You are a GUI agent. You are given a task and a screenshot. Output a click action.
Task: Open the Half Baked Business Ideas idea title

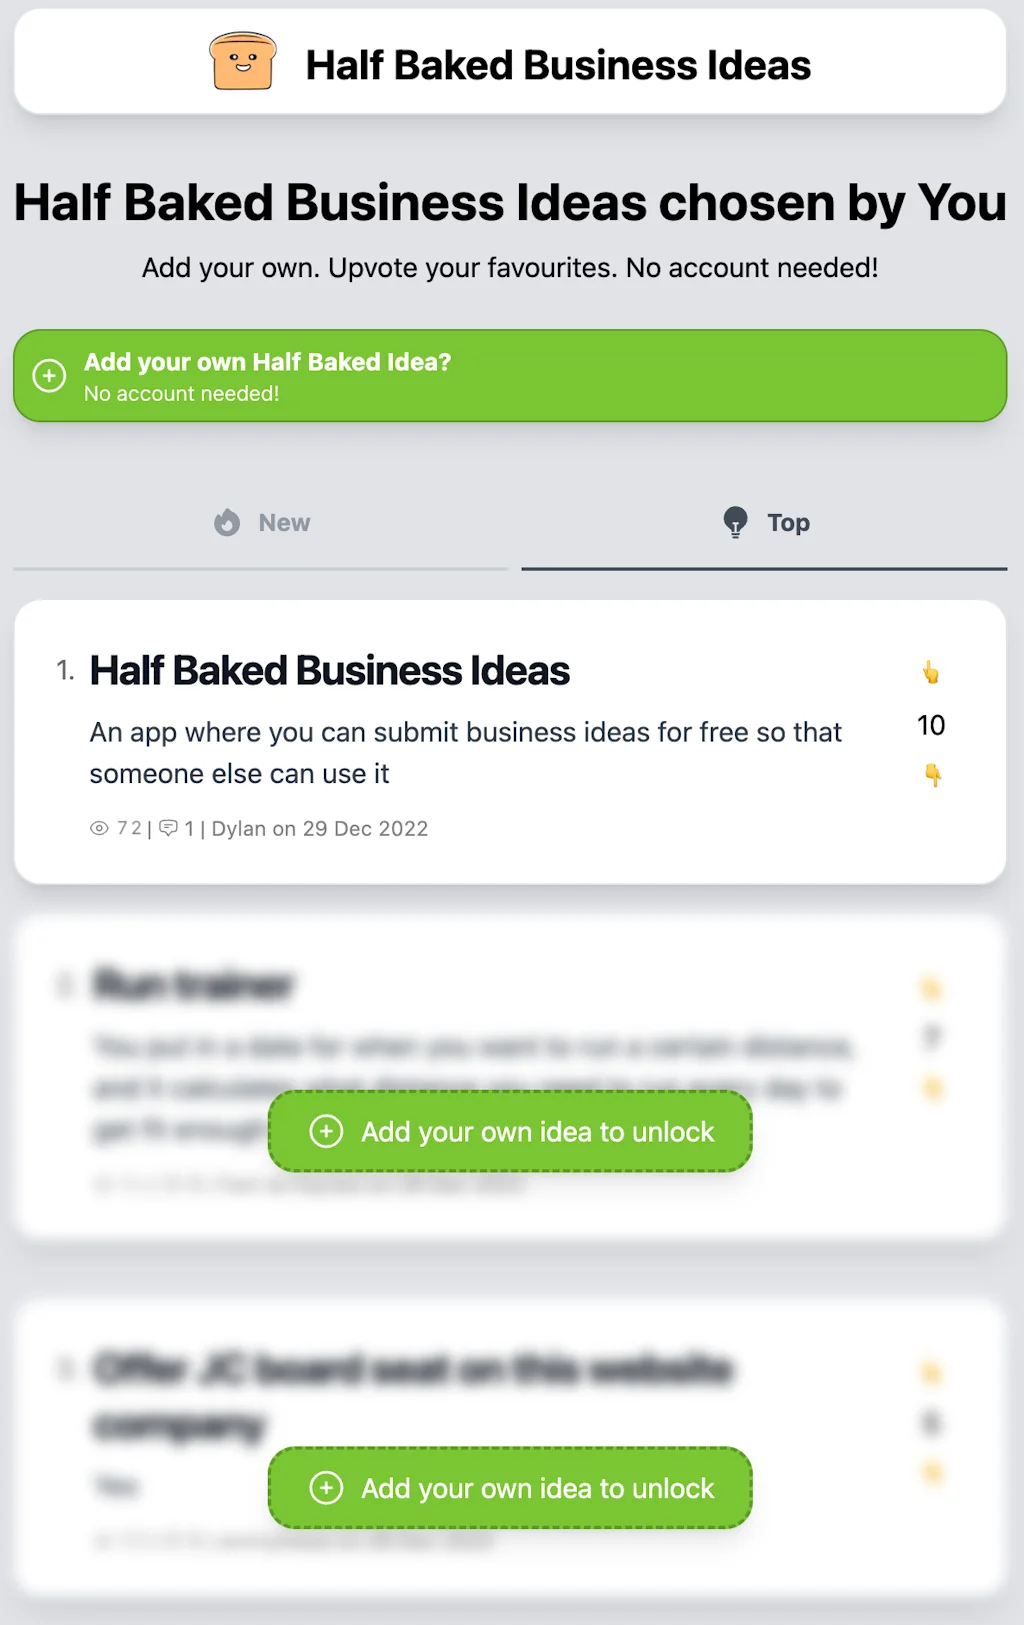[x=330, y=670]
